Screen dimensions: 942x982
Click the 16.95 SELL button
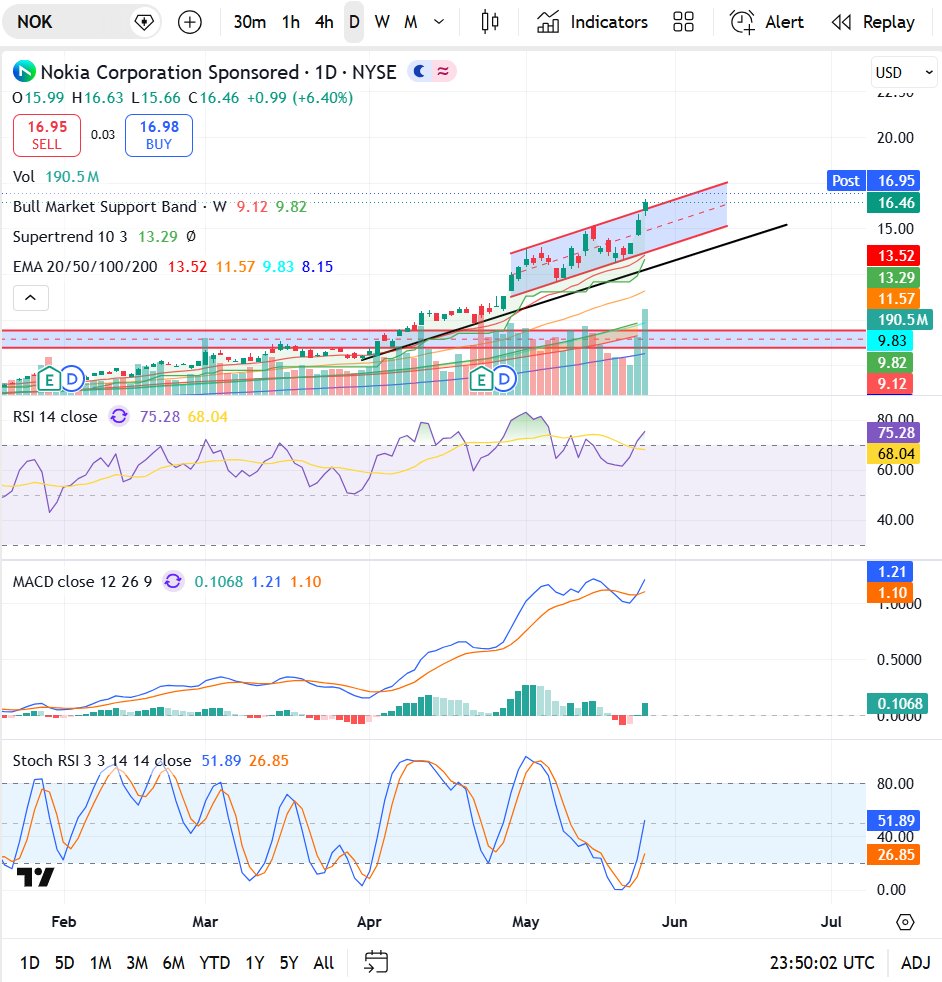pyautogui.click(x=47, y=135)
